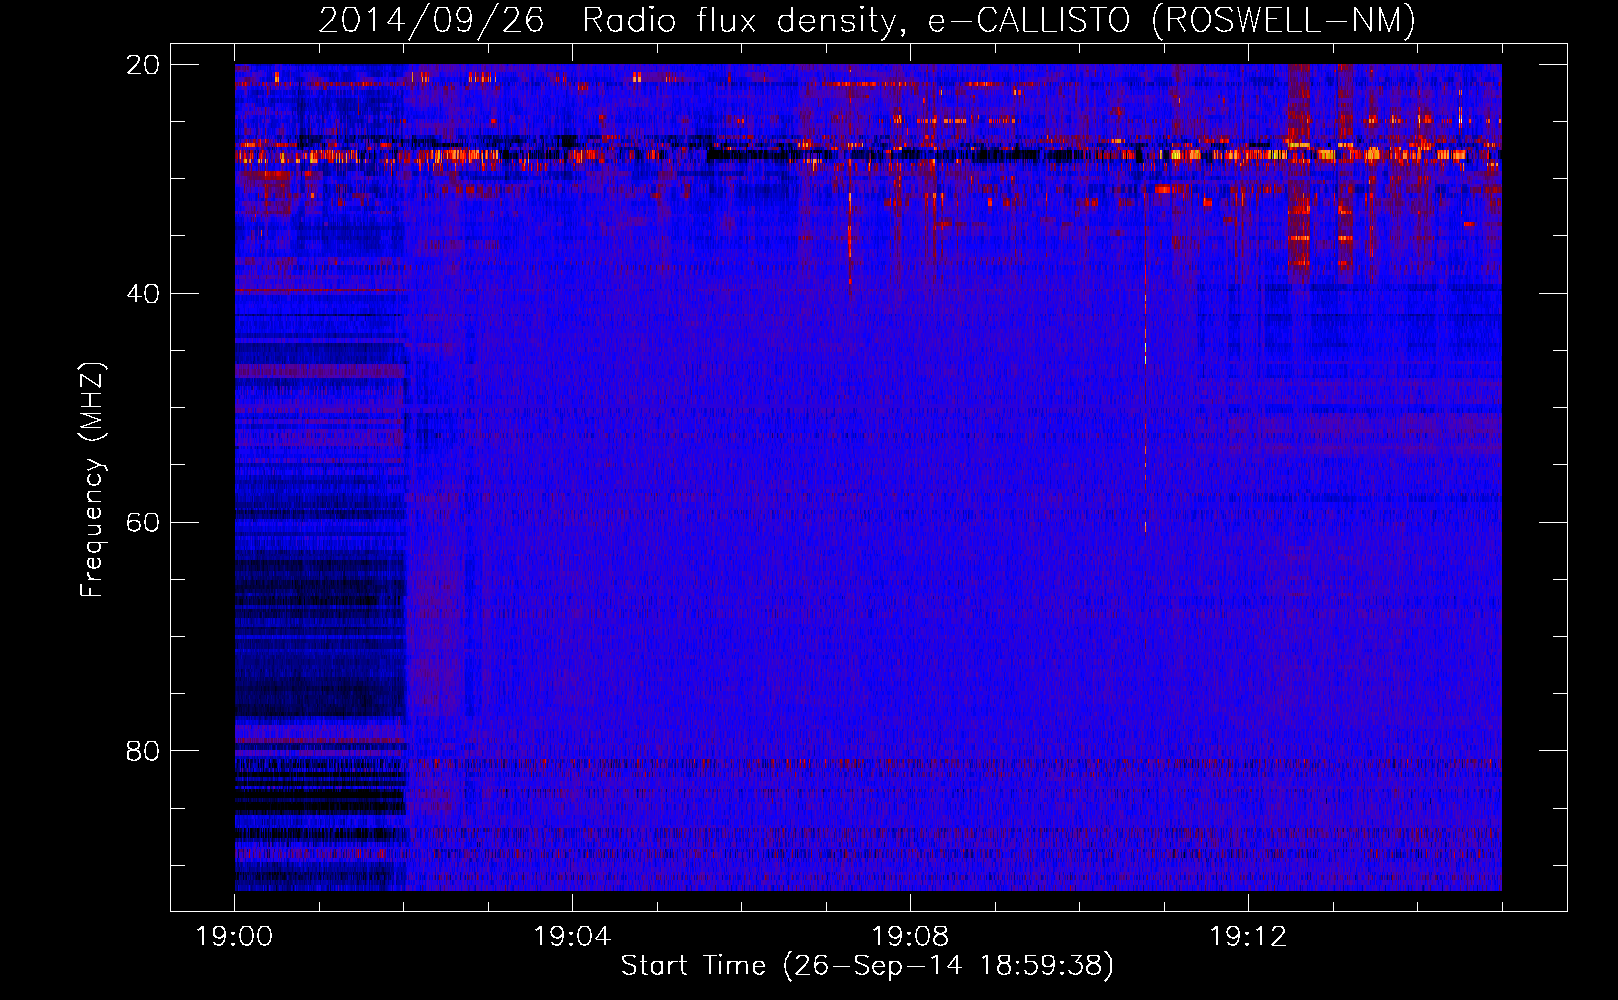The height and width of the screenshot is (1000, 1618).
Task: Click the 60 frequency tick label
Action: 144,523
